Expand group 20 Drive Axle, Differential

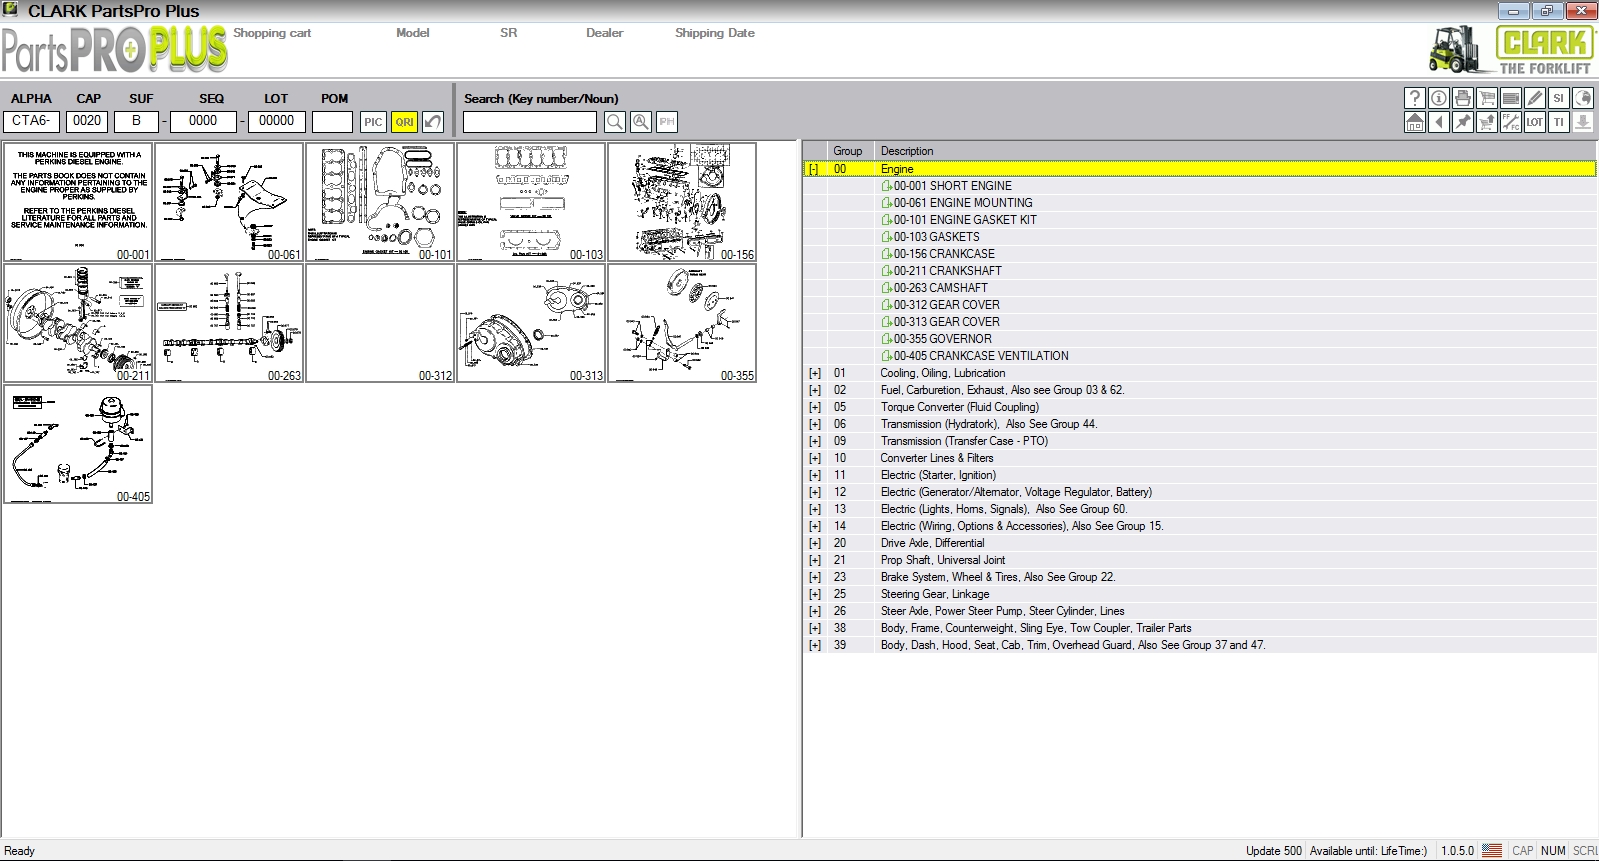(x=814, y=543)
